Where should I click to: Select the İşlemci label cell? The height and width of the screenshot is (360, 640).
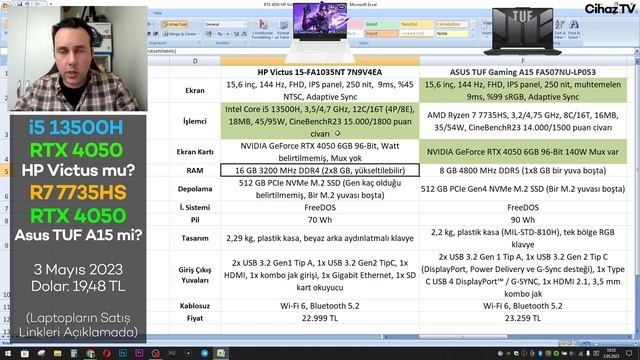(195, 121)
